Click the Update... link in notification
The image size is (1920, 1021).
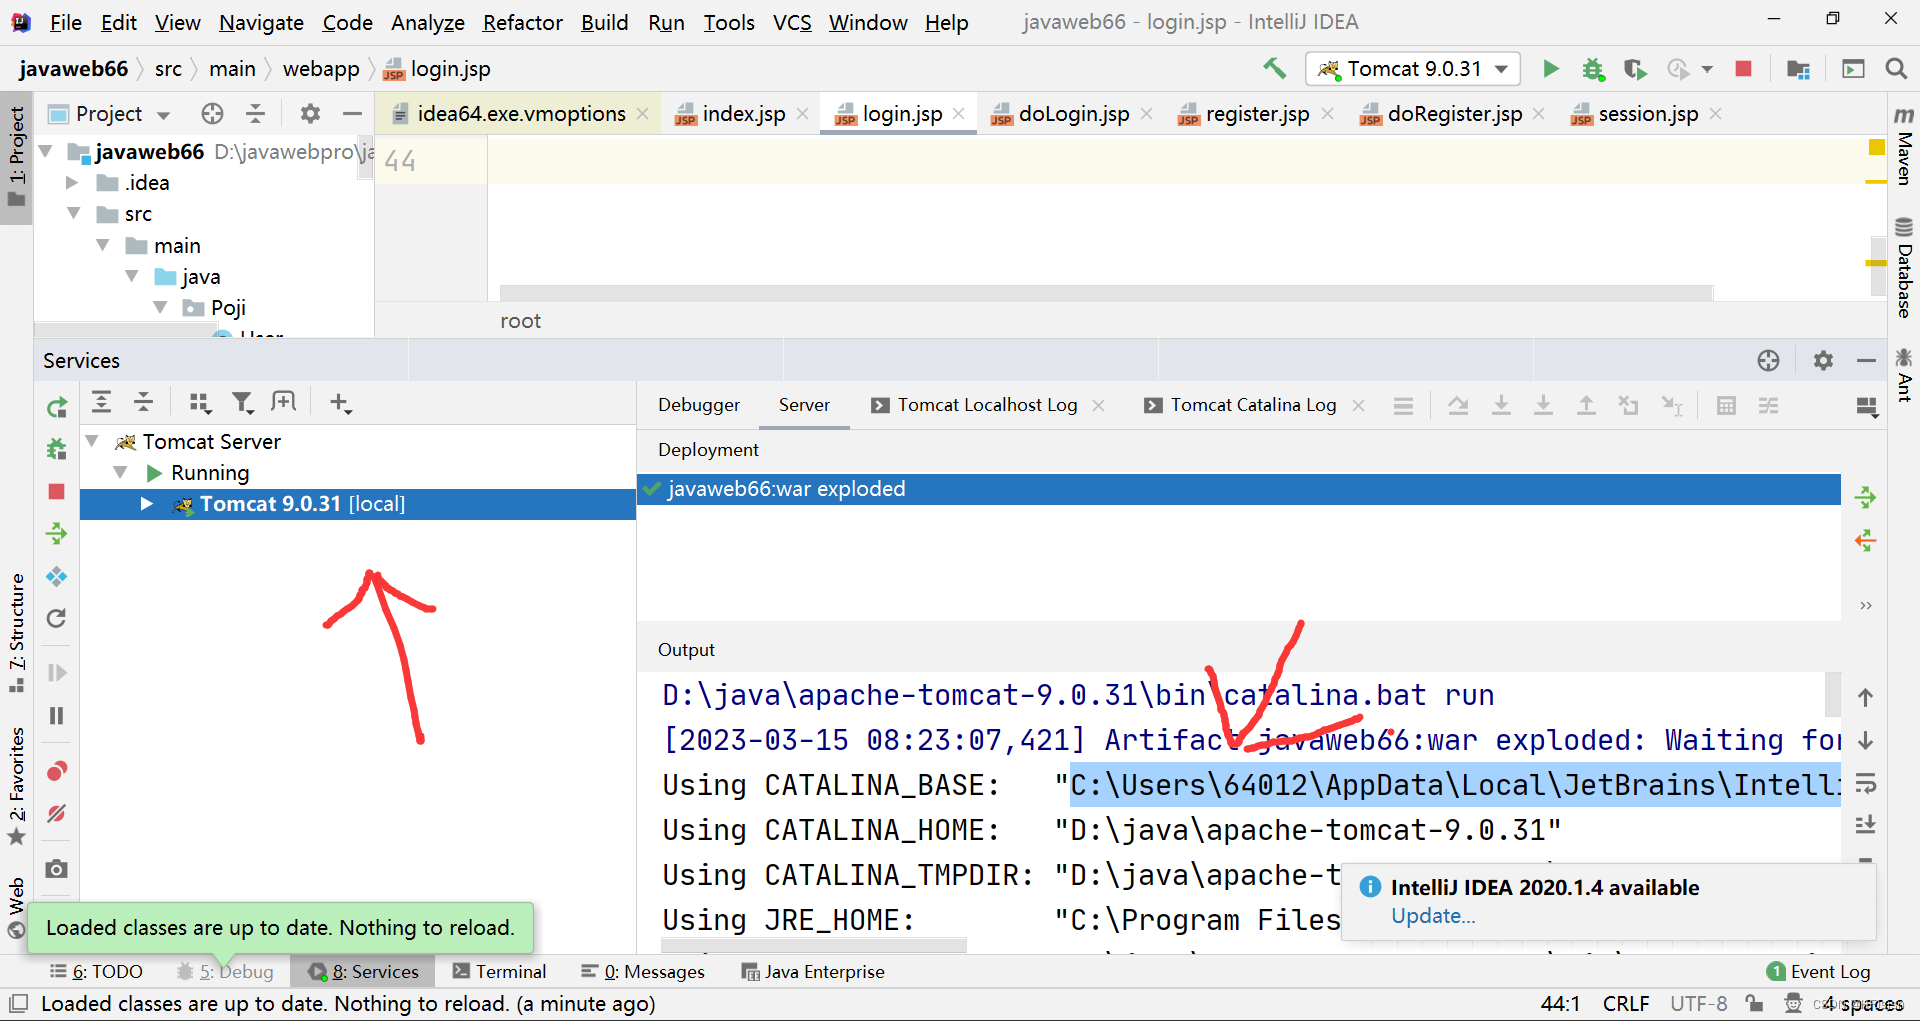point(1433,916)
